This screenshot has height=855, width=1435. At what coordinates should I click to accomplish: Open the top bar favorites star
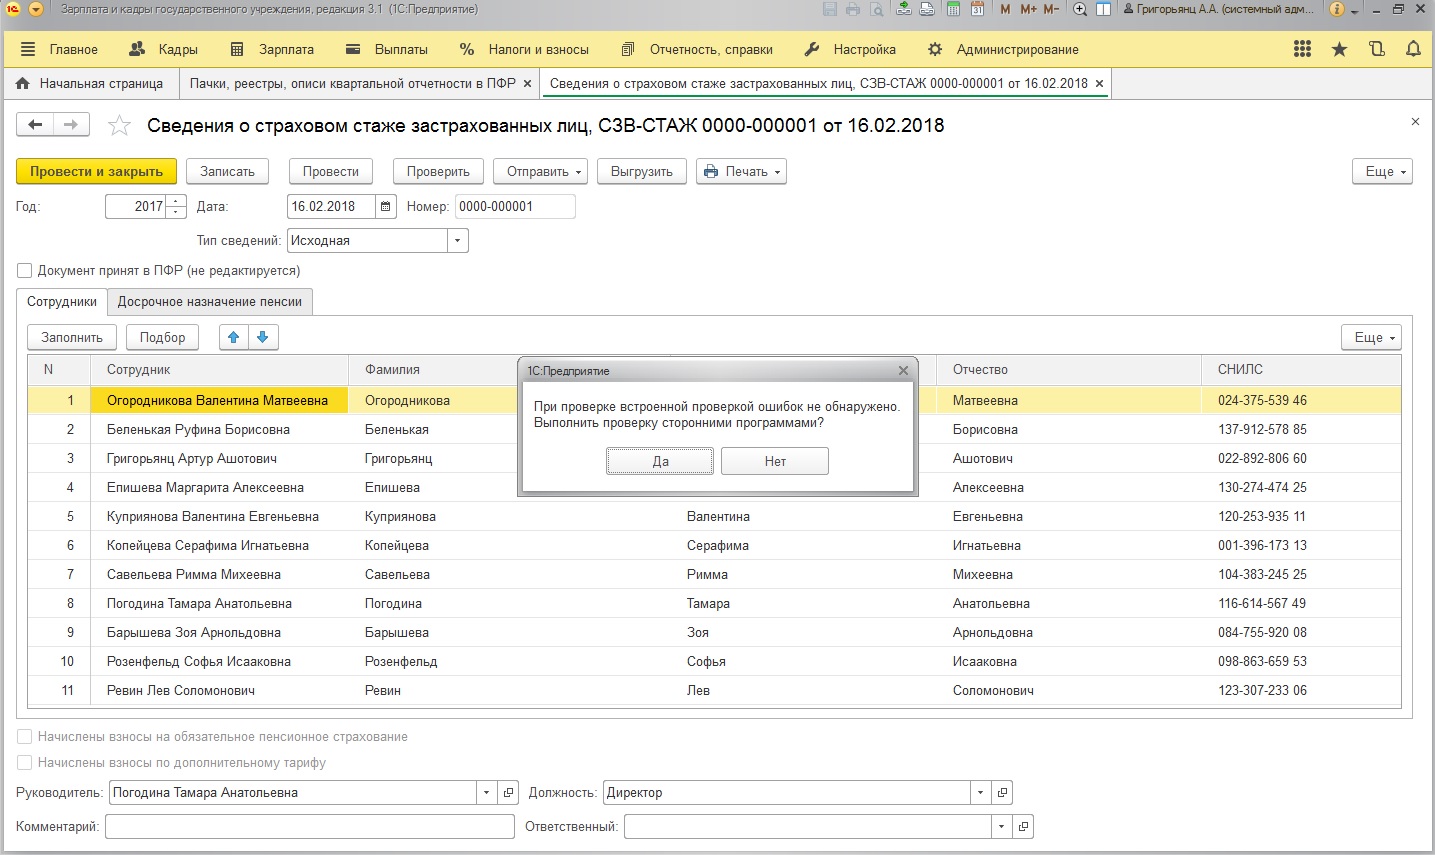tap(1339, 49)
